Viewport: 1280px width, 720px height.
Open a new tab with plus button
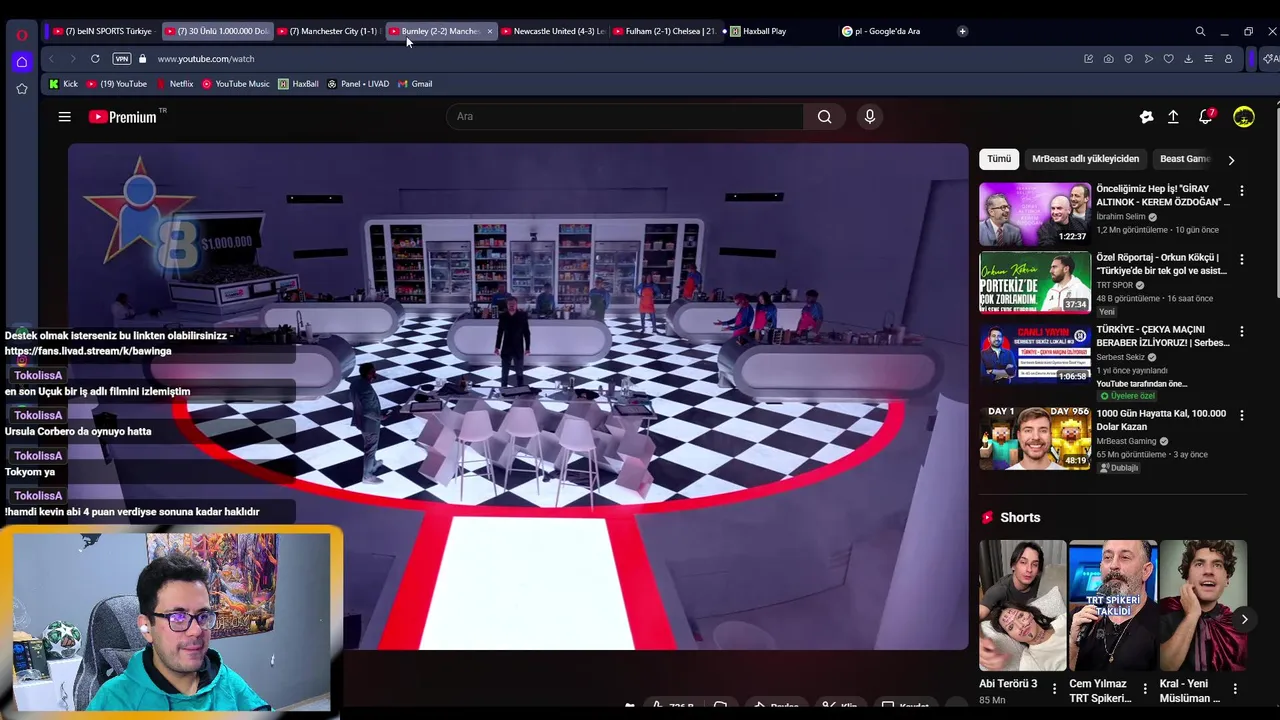point(962,31)
